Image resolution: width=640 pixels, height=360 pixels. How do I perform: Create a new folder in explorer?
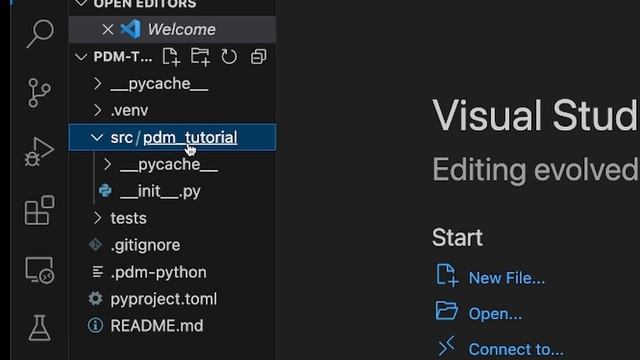[200, 56]
